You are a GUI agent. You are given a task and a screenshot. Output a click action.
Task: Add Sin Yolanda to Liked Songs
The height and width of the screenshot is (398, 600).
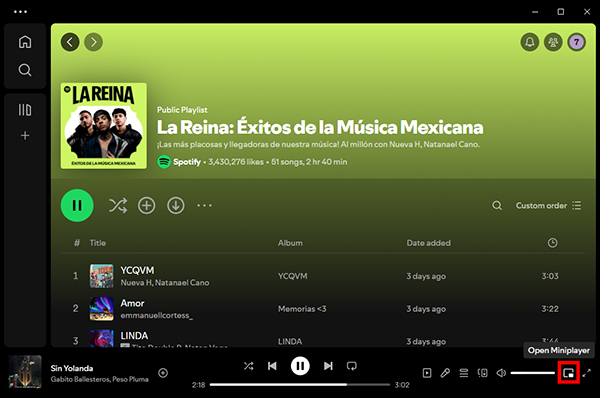click(x=163, y=373)
